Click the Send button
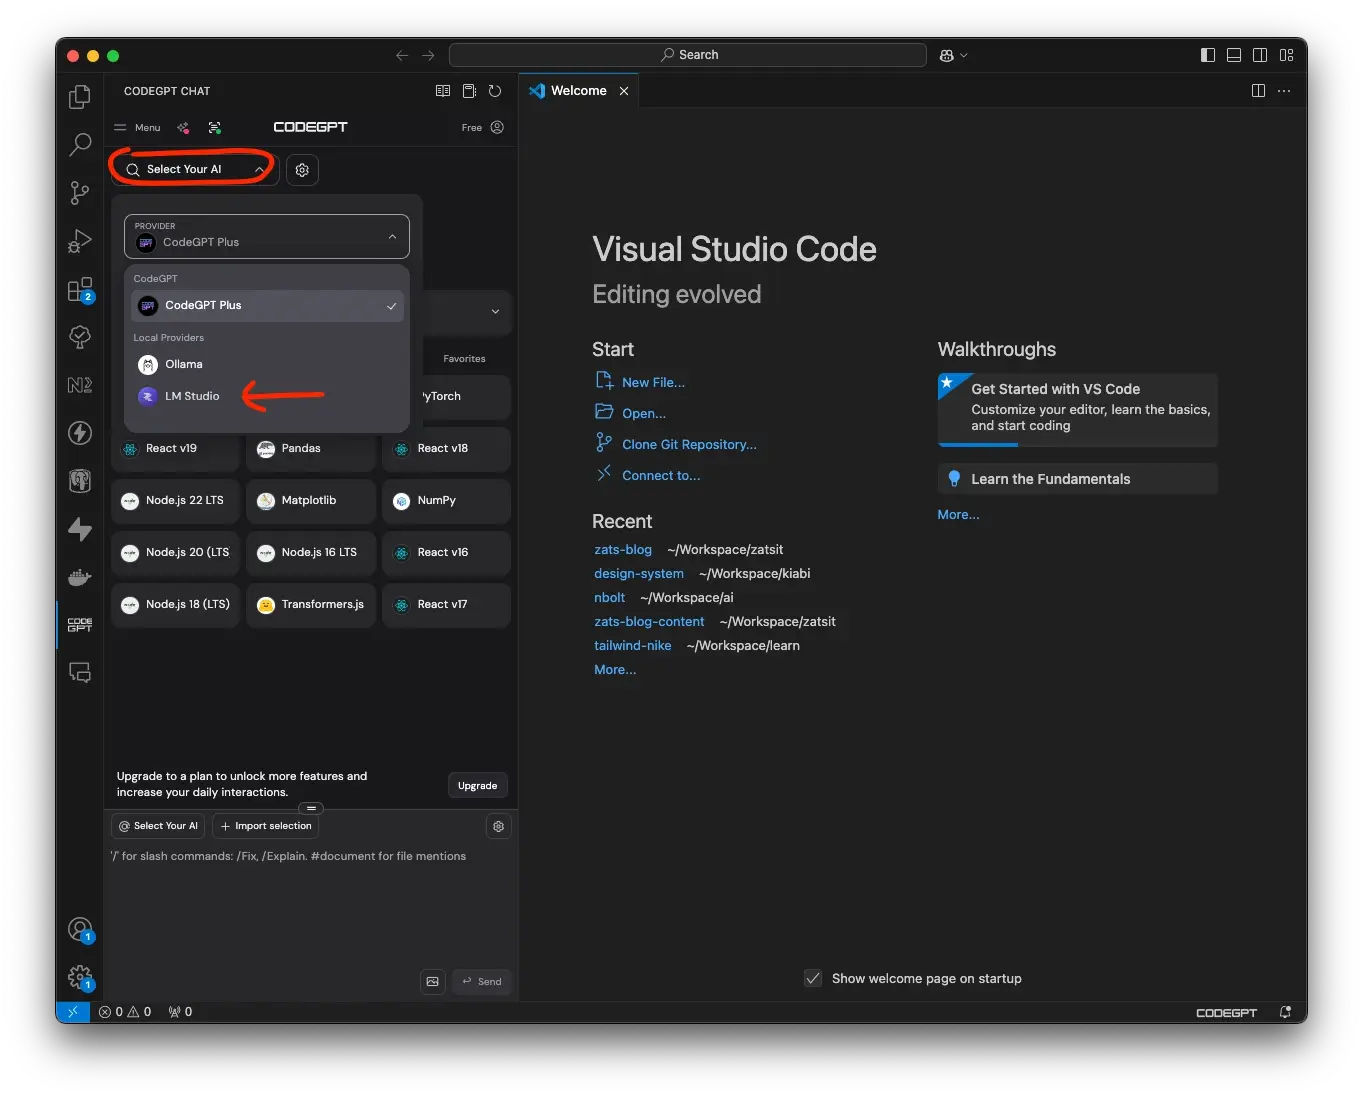The height and width of the screenshot is (1097, 1363). point(482,981)
